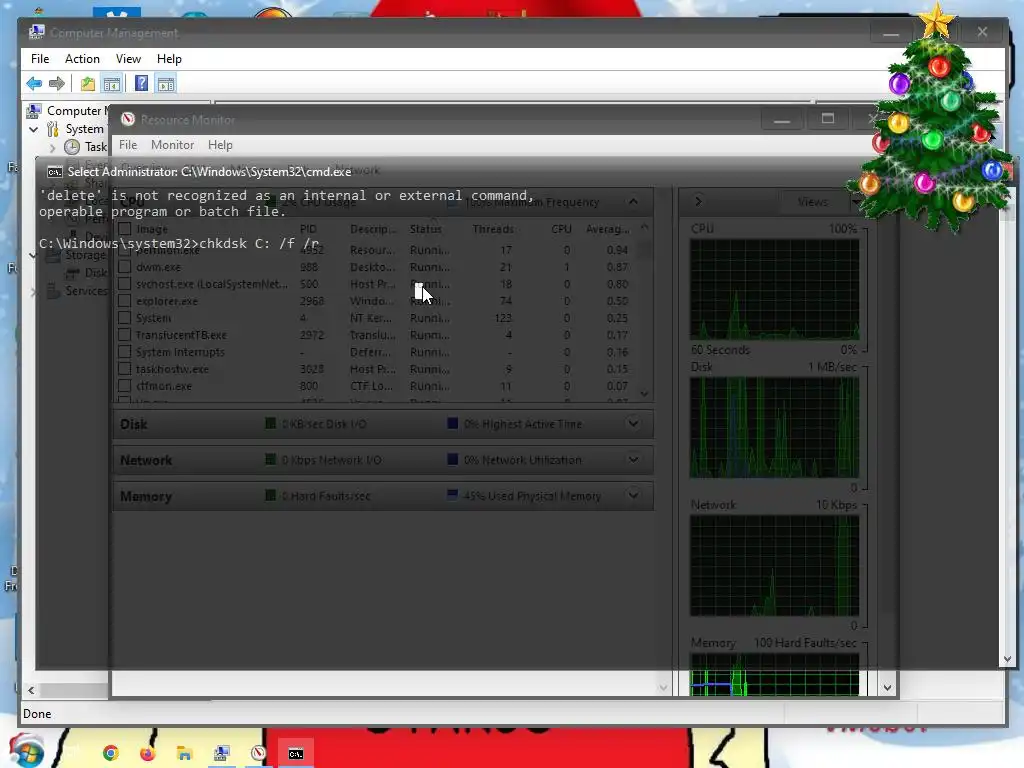The width and height of the screenshot is (1024, 768).
Task: Click scroll-left arrow in Computer Management tree
Action: (31, 690)
